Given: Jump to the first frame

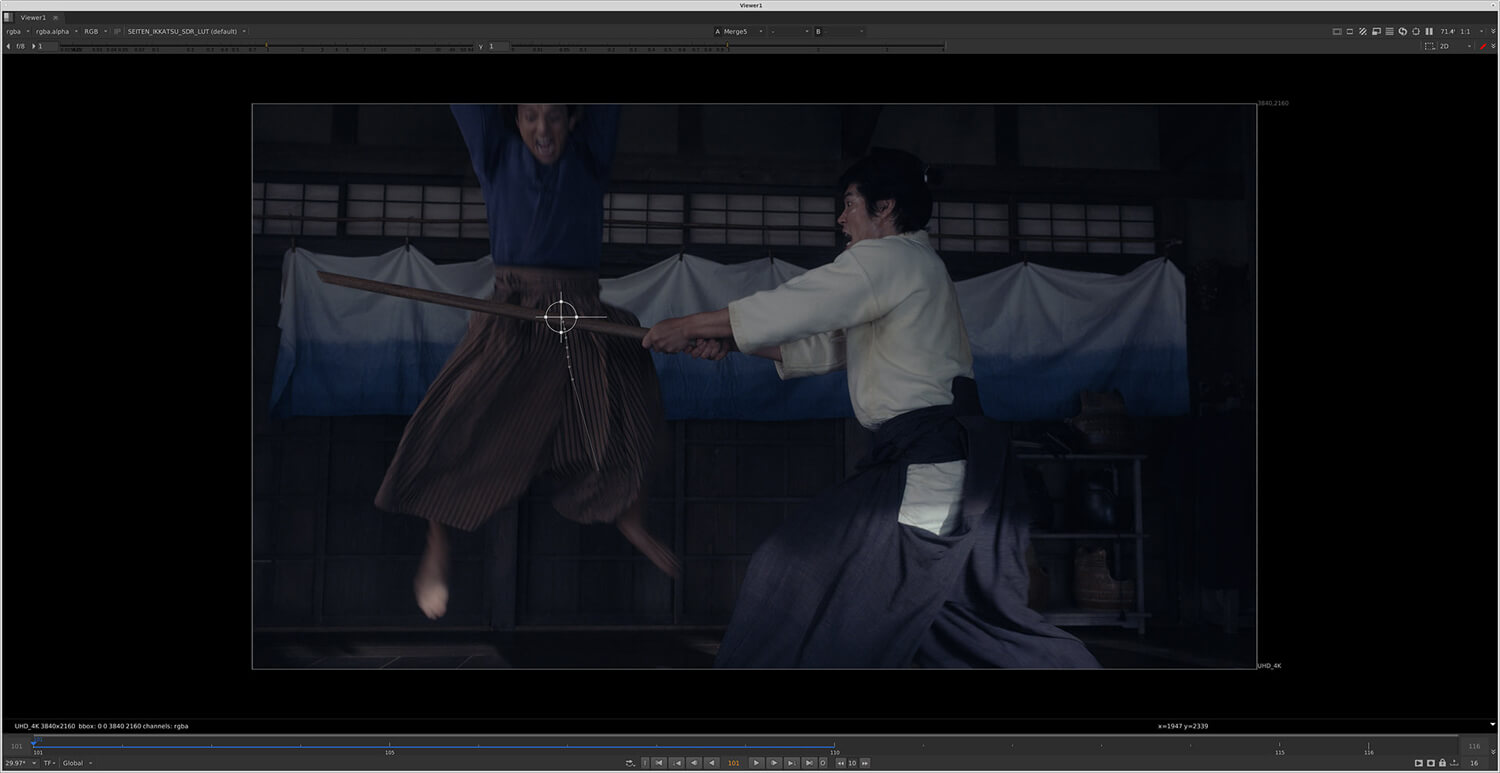Looking at the screenshot, I should pos(659,763).
